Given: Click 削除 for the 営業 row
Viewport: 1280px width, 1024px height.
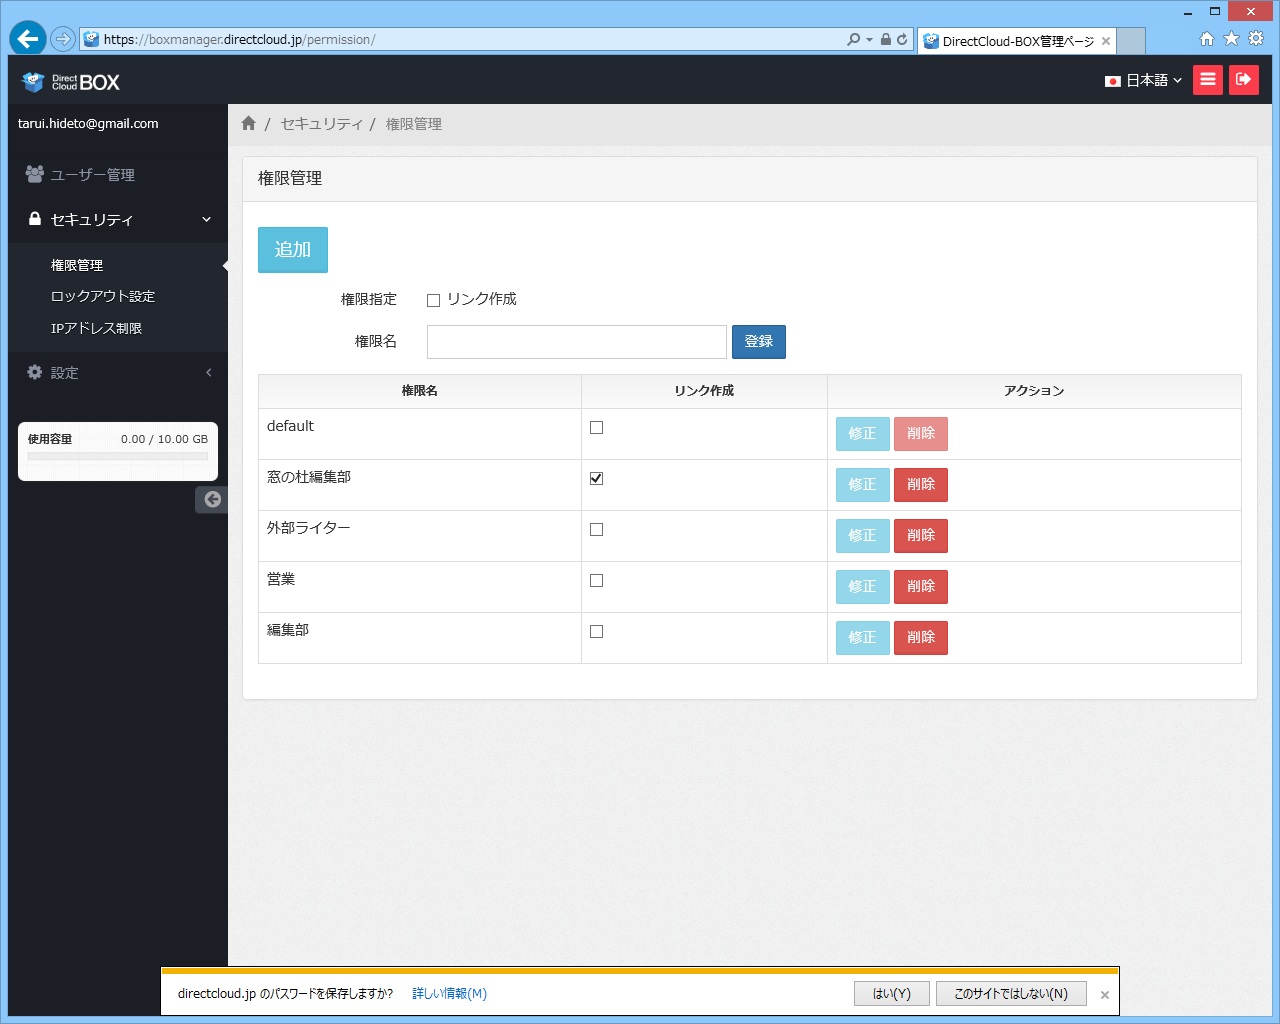Looking at the screenshot, I should click(921, 587).
